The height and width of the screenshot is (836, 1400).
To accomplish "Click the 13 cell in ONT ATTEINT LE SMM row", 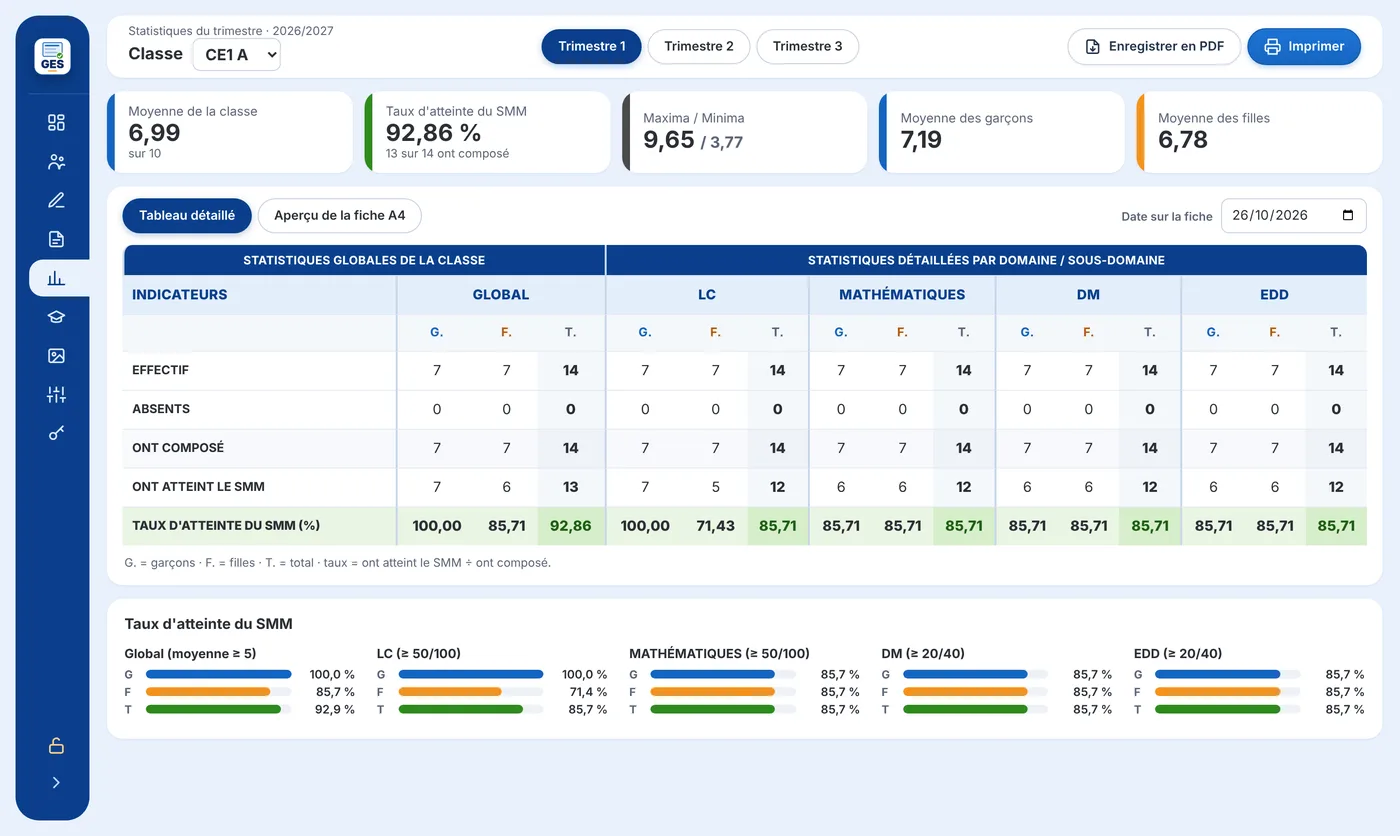I will click(x=571, y=487).
